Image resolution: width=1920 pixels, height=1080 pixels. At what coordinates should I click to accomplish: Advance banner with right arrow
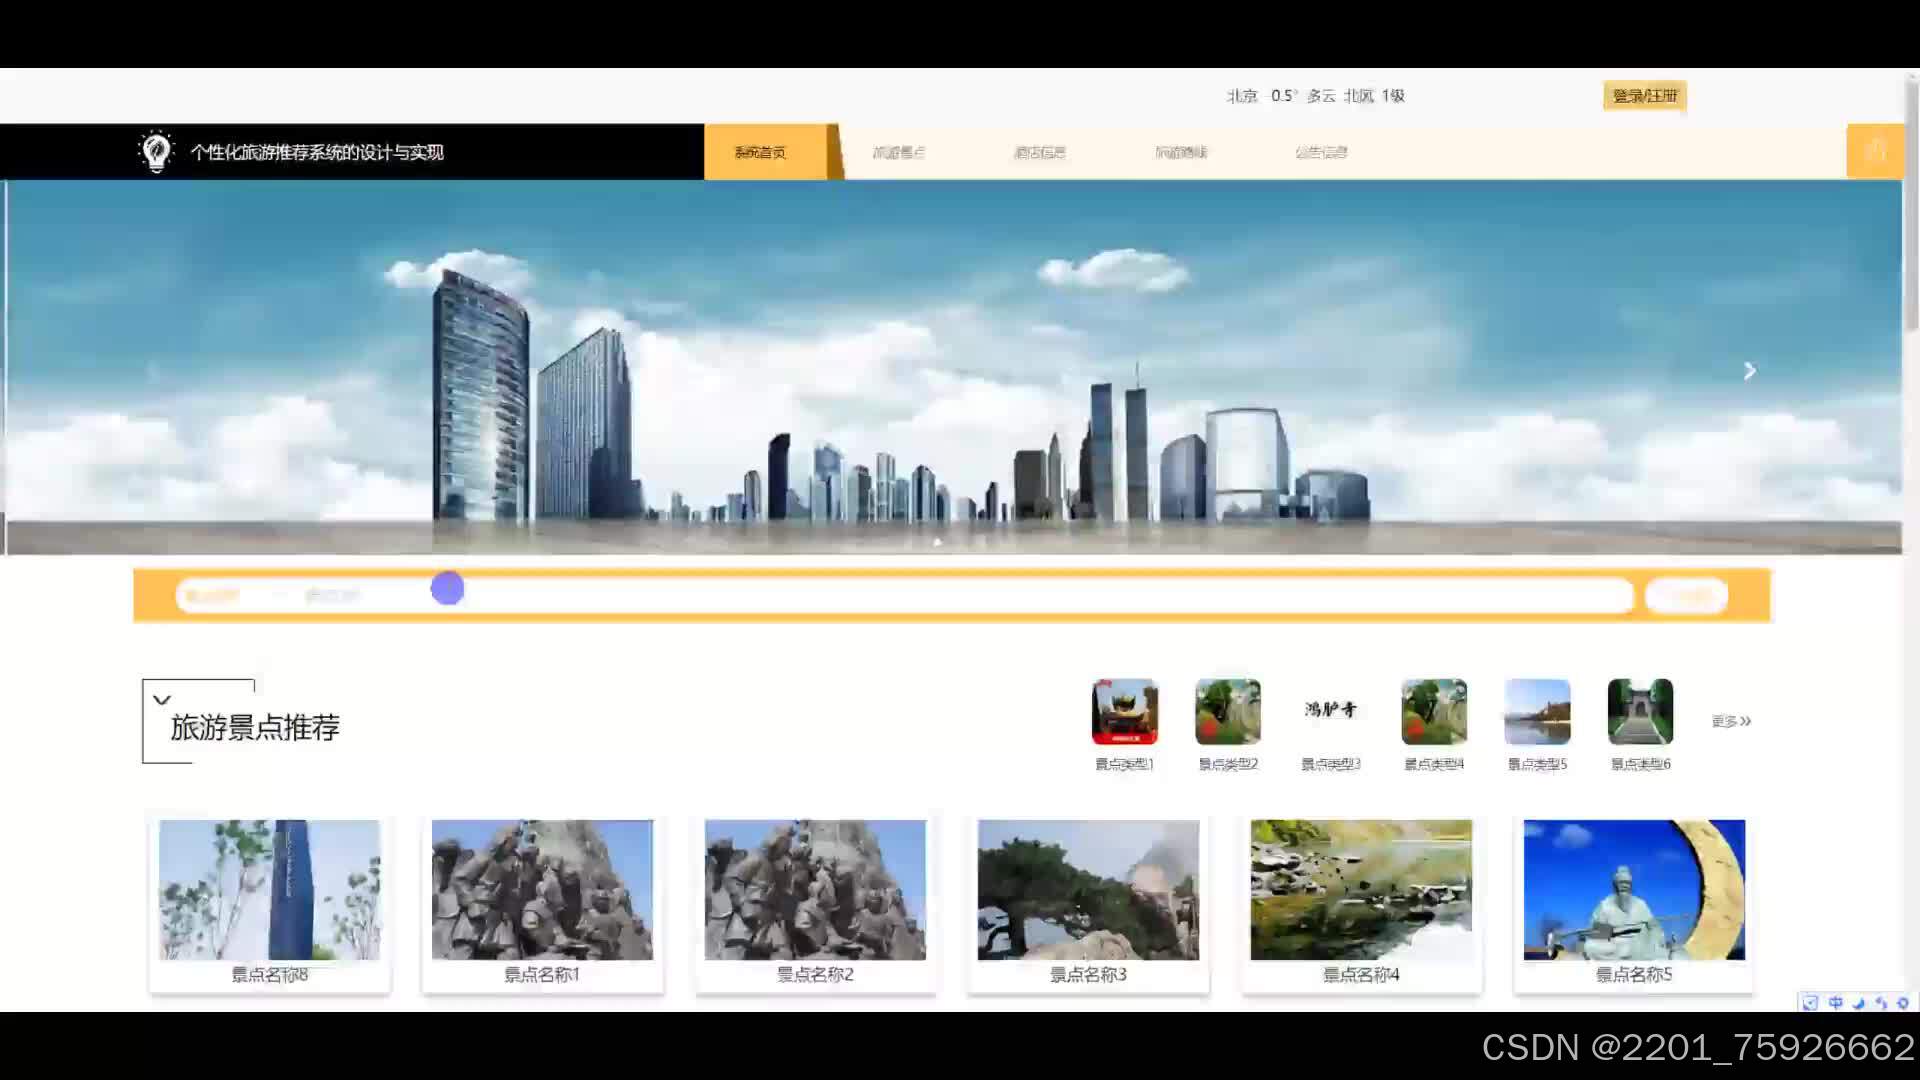click(x=1749, y=371)
